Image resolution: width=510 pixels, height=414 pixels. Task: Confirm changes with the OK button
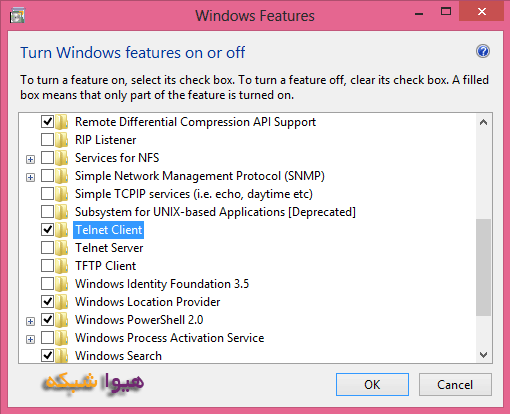pyautogui.click(x=372, y=384)
